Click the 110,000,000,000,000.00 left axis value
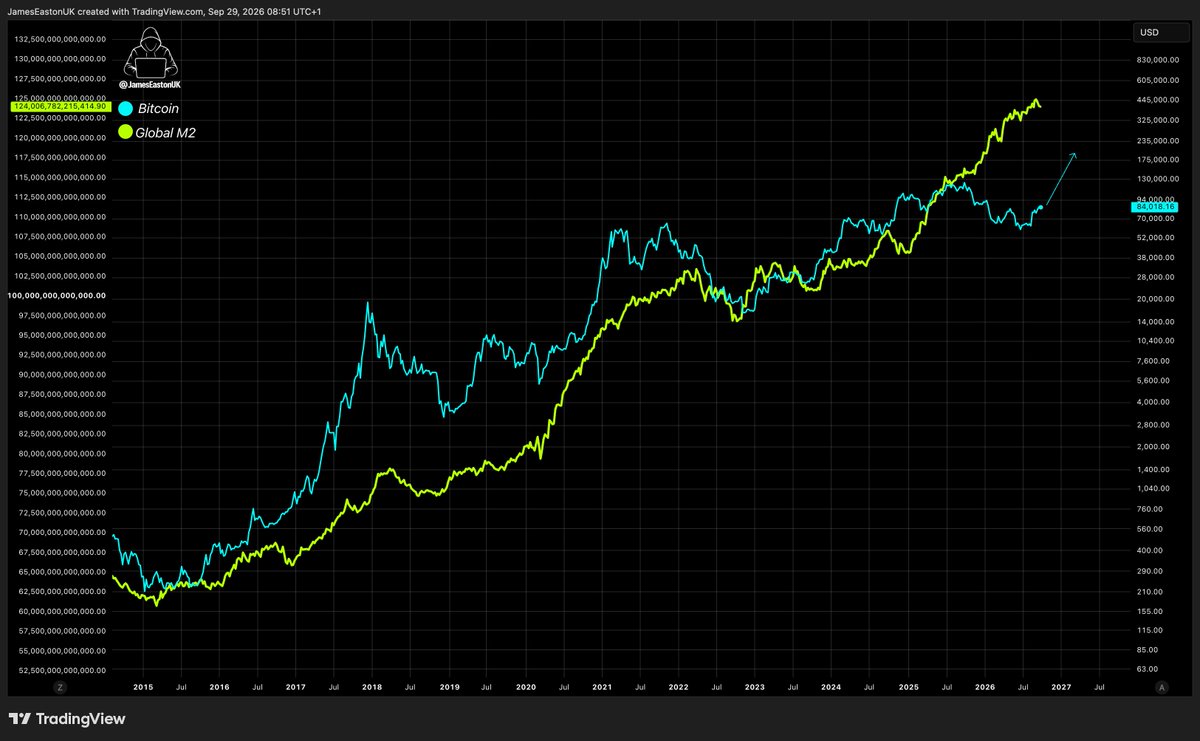The image size is (1200, 741). pyautogui.click(x=60, y=217)
